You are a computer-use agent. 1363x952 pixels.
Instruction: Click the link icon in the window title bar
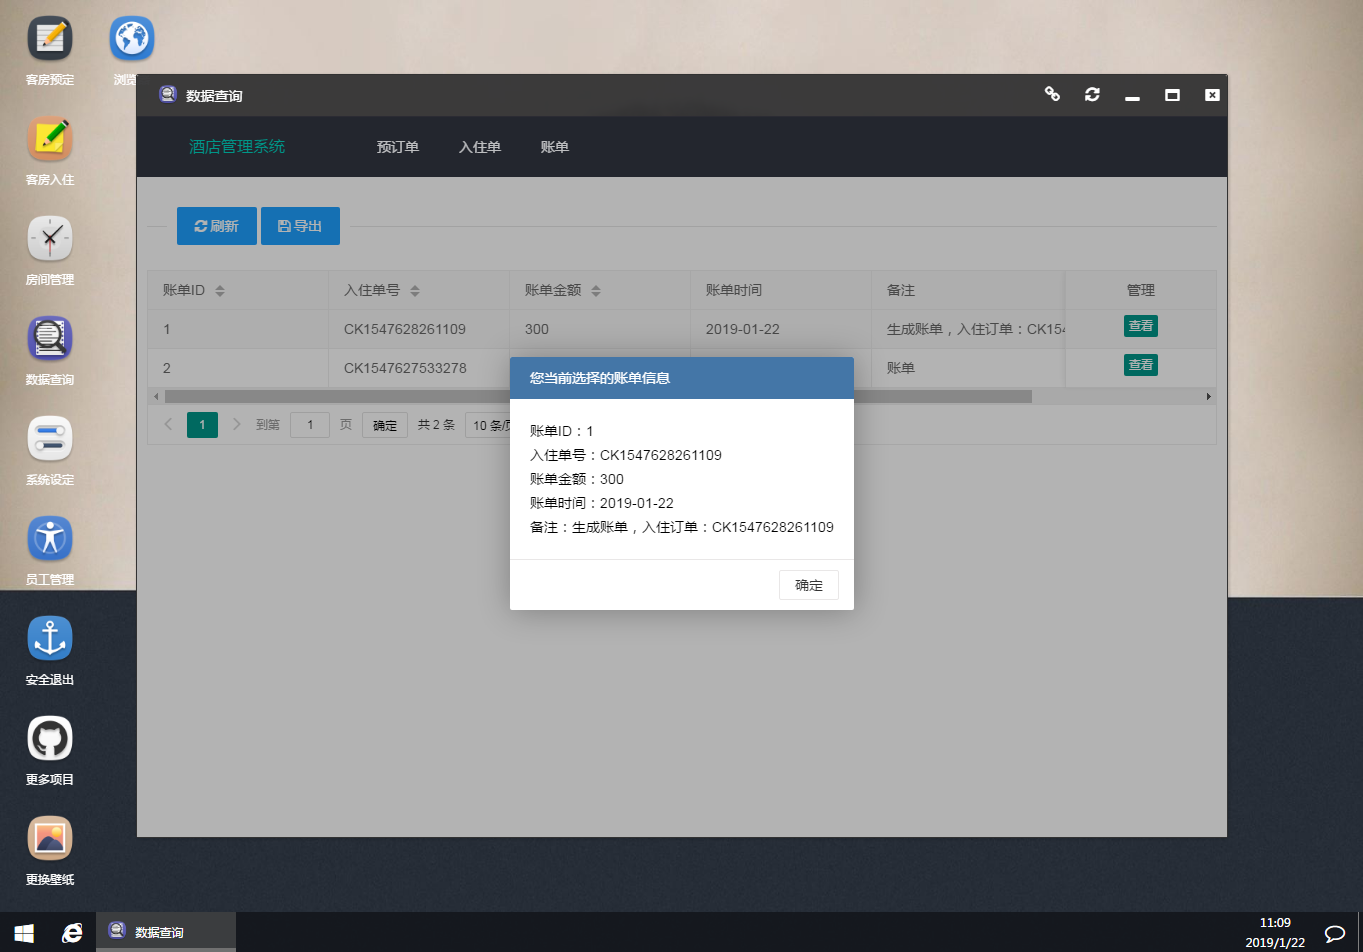[x=1052, y=94]
